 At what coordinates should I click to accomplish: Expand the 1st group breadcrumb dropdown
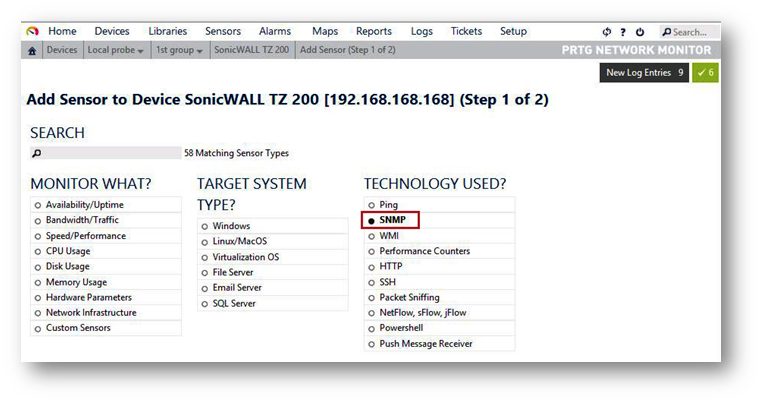point(179,50)
